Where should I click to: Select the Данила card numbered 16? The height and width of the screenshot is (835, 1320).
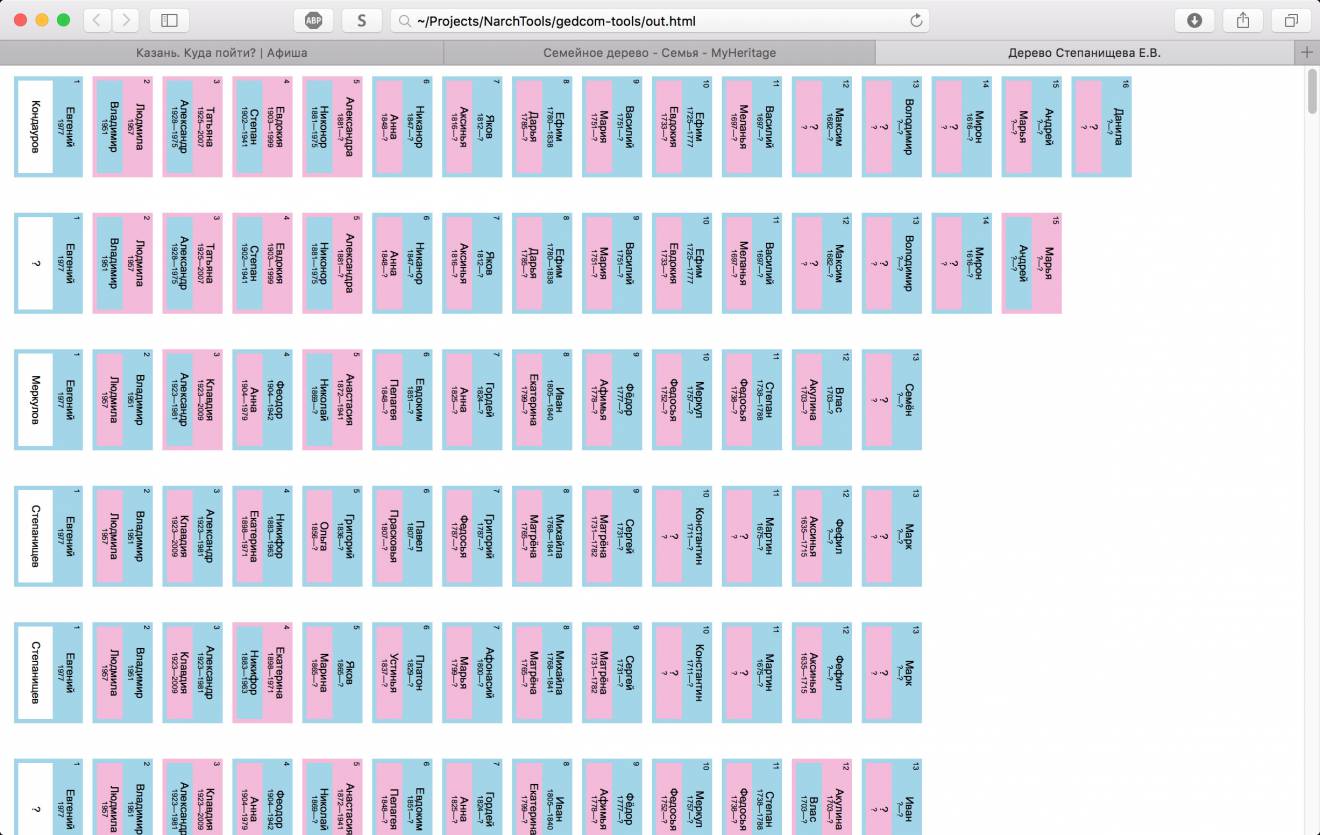click(x=1102, y=128)
